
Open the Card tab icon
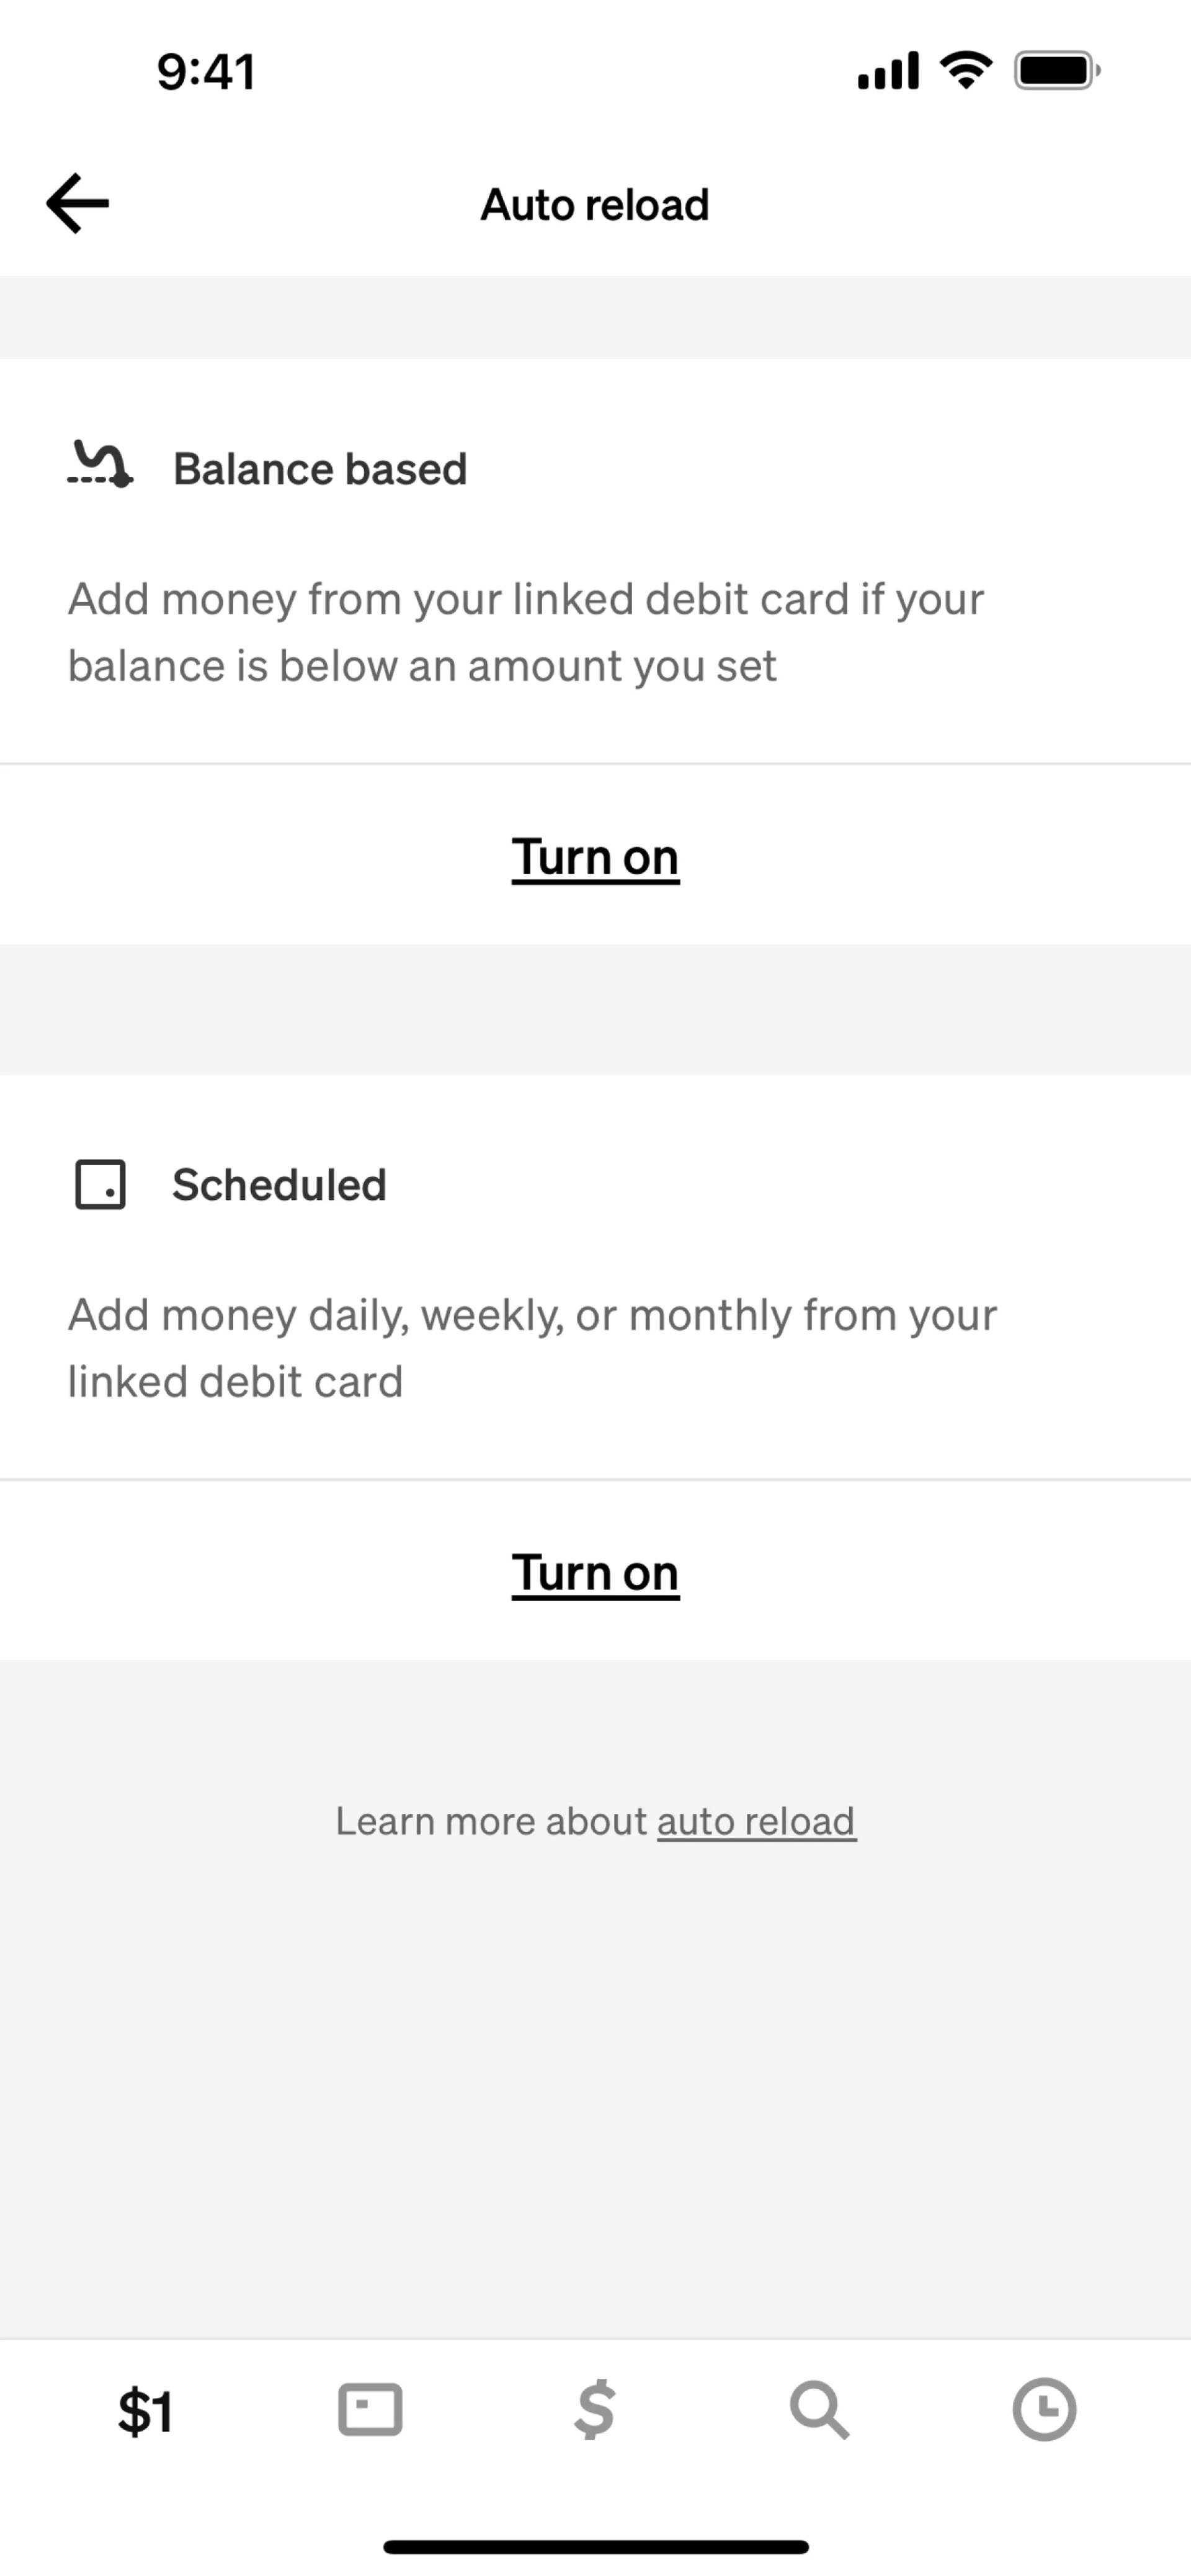(370, 2410)
